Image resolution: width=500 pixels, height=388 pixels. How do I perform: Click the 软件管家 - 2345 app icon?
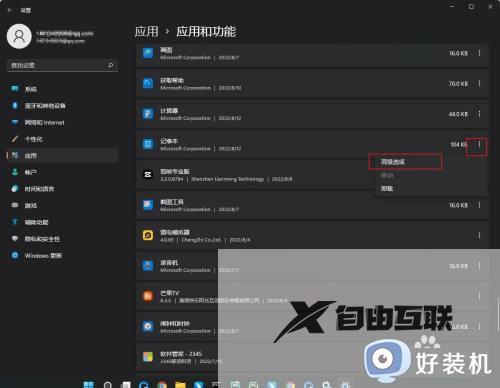[148, 357]
